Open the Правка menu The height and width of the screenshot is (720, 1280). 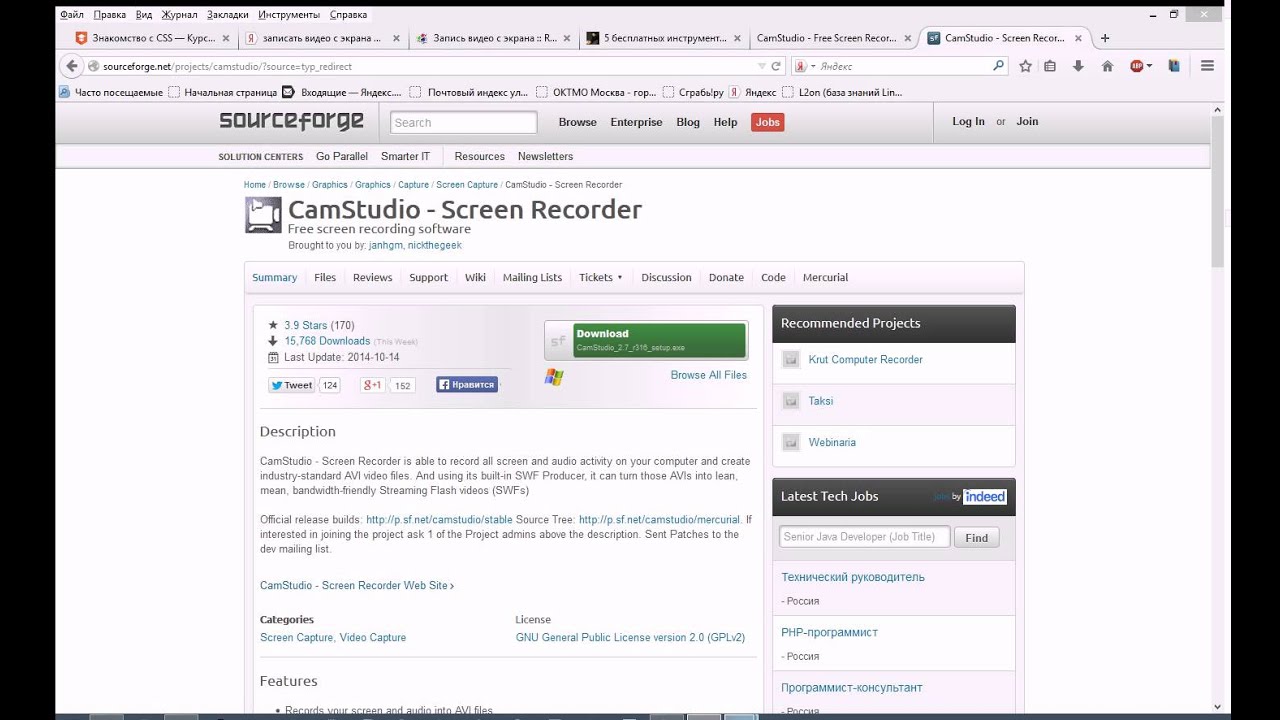[x=110, y=15]
